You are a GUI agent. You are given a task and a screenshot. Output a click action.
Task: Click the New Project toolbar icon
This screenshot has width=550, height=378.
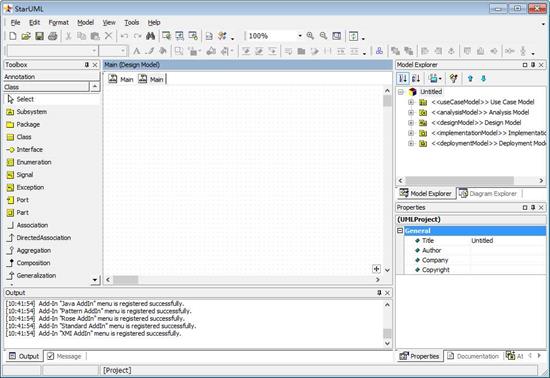pyautogui.click(x=13, y=36)
